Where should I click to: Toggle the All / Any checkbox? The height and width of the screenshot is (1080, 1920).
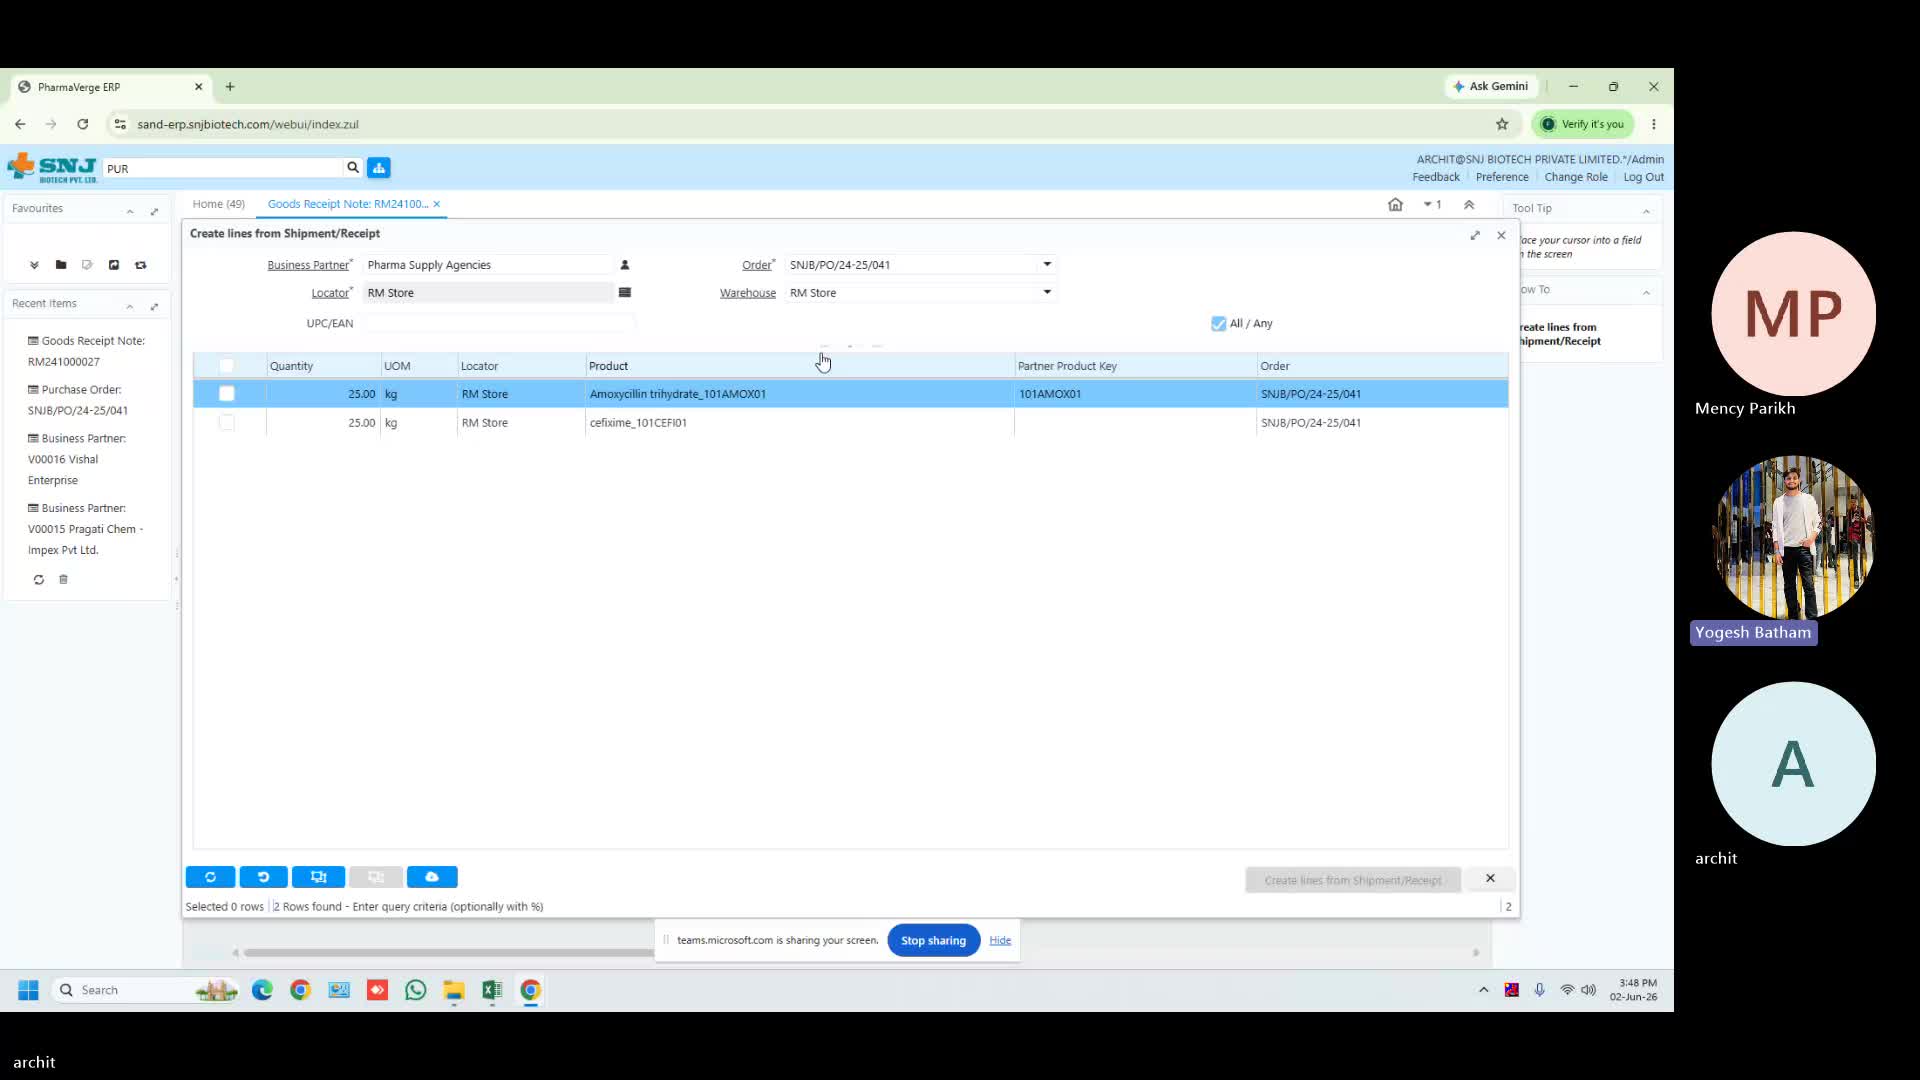point(1218,323)
